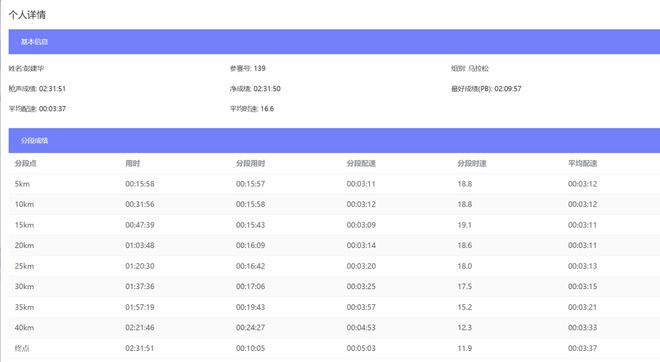Click the 参赛号 139 field

point(248,68)
